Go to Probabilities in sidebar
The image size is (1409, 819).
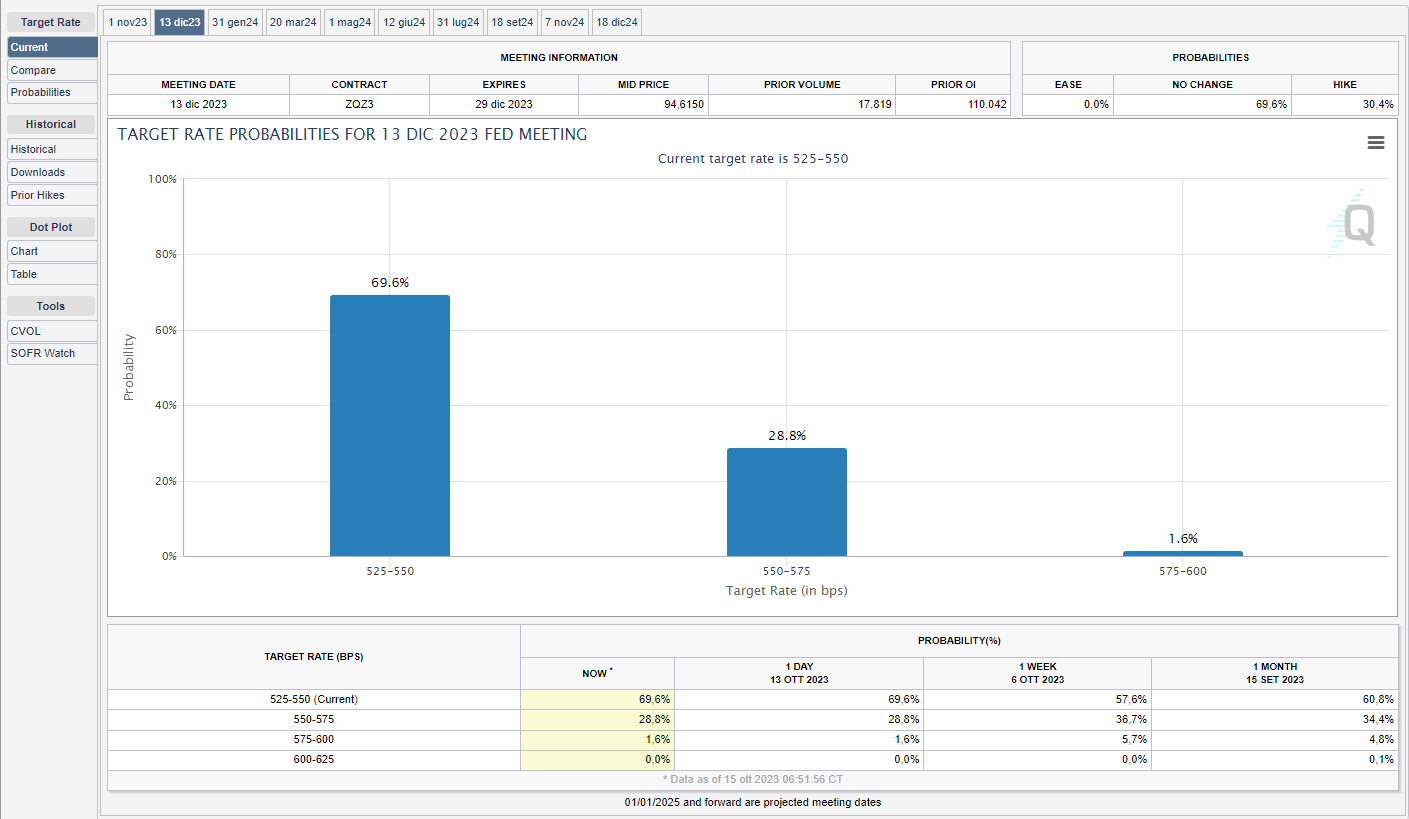tap(52, 92)
